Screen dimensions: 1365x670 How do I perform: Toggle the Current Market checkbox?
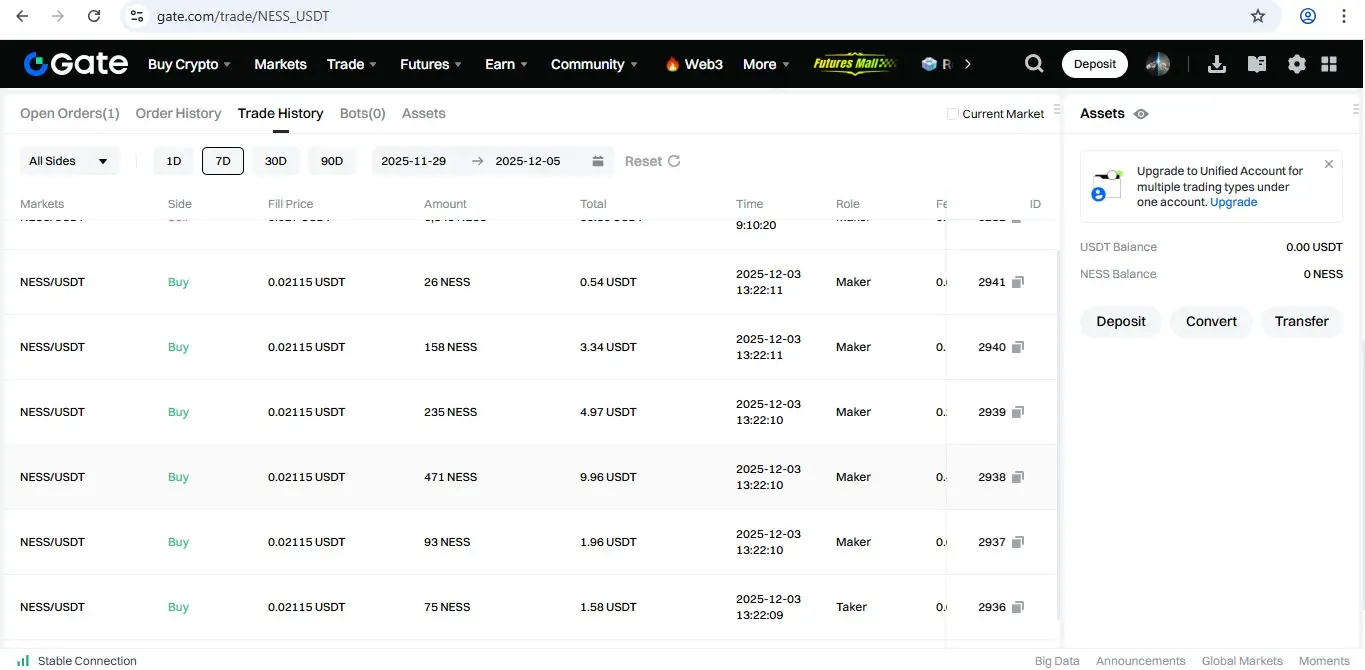(953, 114)
